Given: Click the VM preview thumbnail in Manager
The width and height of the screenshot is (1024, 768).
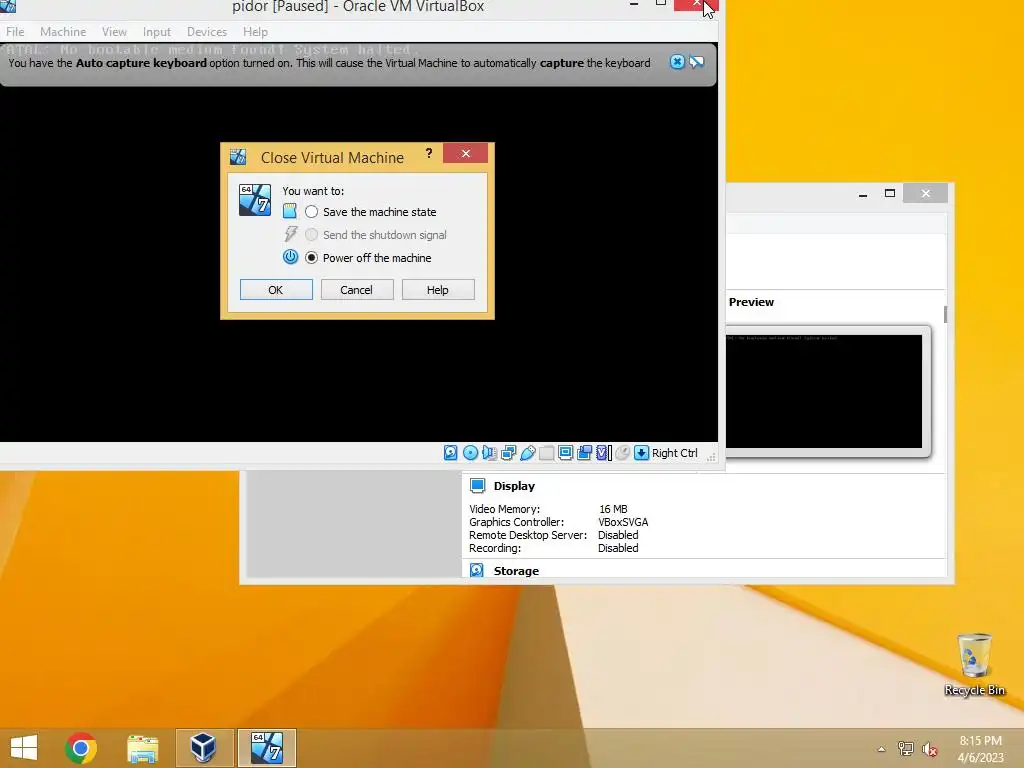Looking at the screenshot, I should point(824,391).
